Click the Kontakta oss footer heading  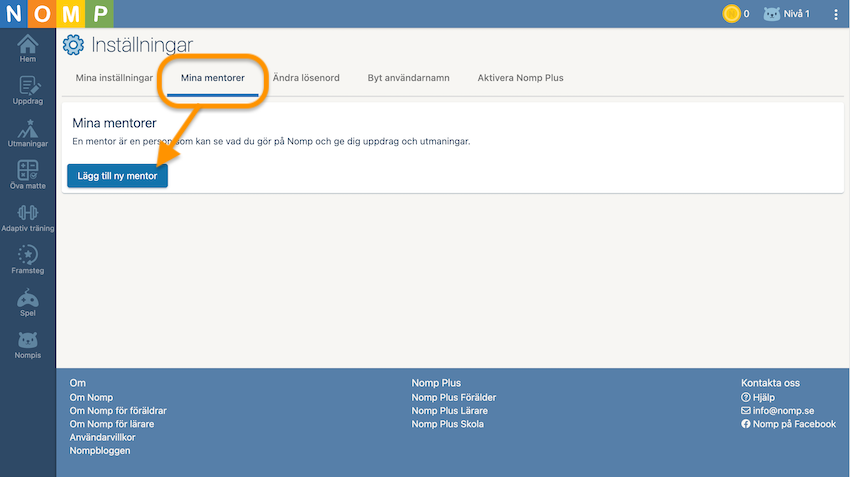[770, 383]
